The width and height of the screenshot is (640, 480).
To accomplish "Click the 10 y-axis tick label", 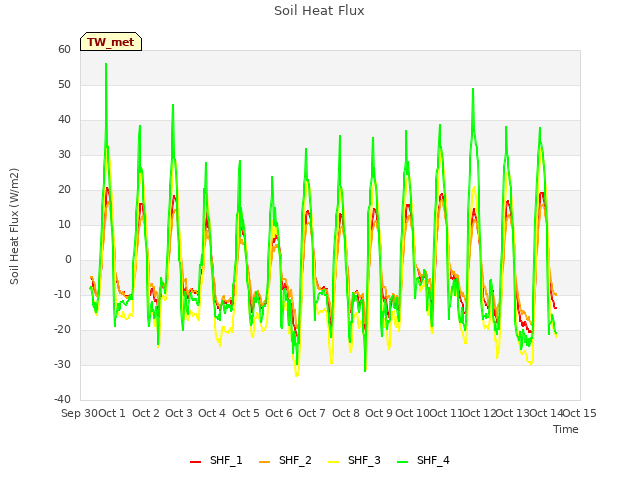I will [x=64, y=224].
